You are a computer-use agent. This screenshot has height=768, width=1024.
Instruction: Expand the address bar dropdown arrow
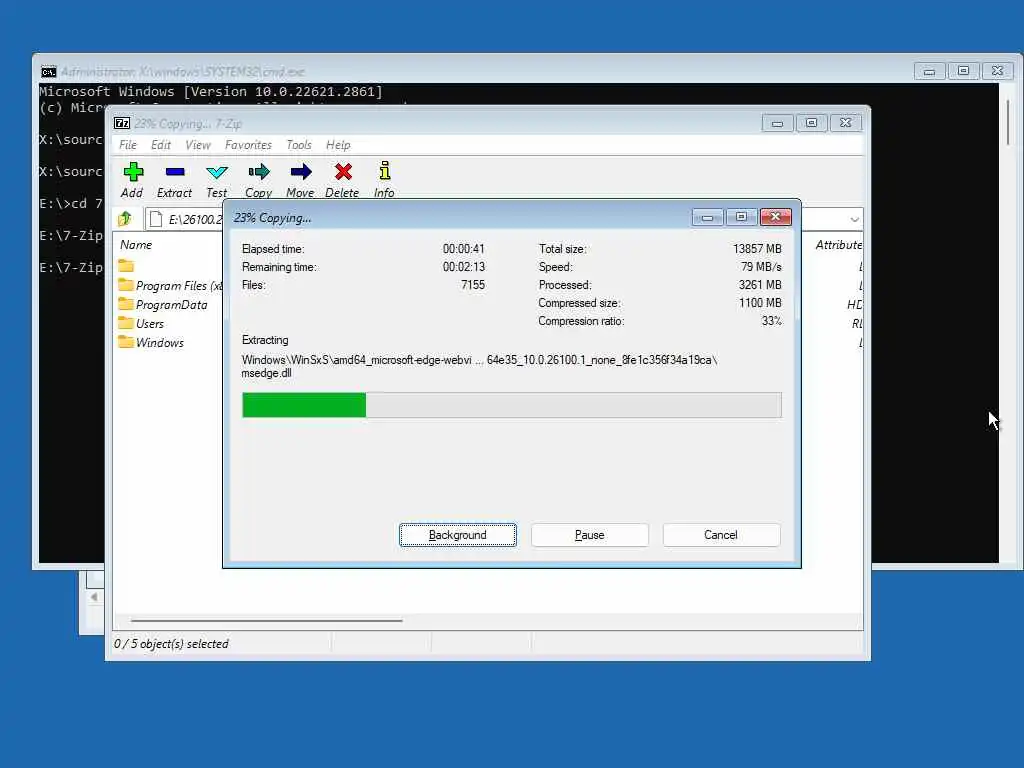point(854,219)
